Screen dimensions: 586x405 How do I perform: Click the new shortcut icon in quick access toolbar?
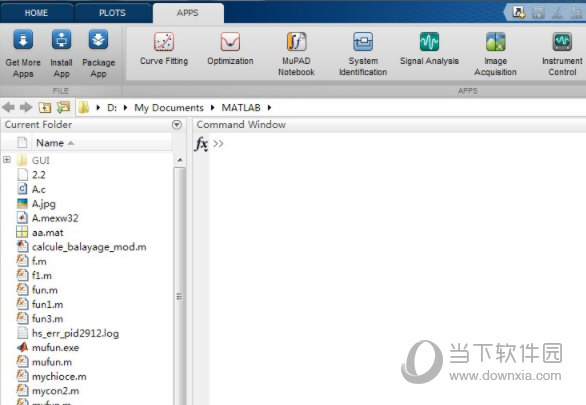(x=518, y=12)
